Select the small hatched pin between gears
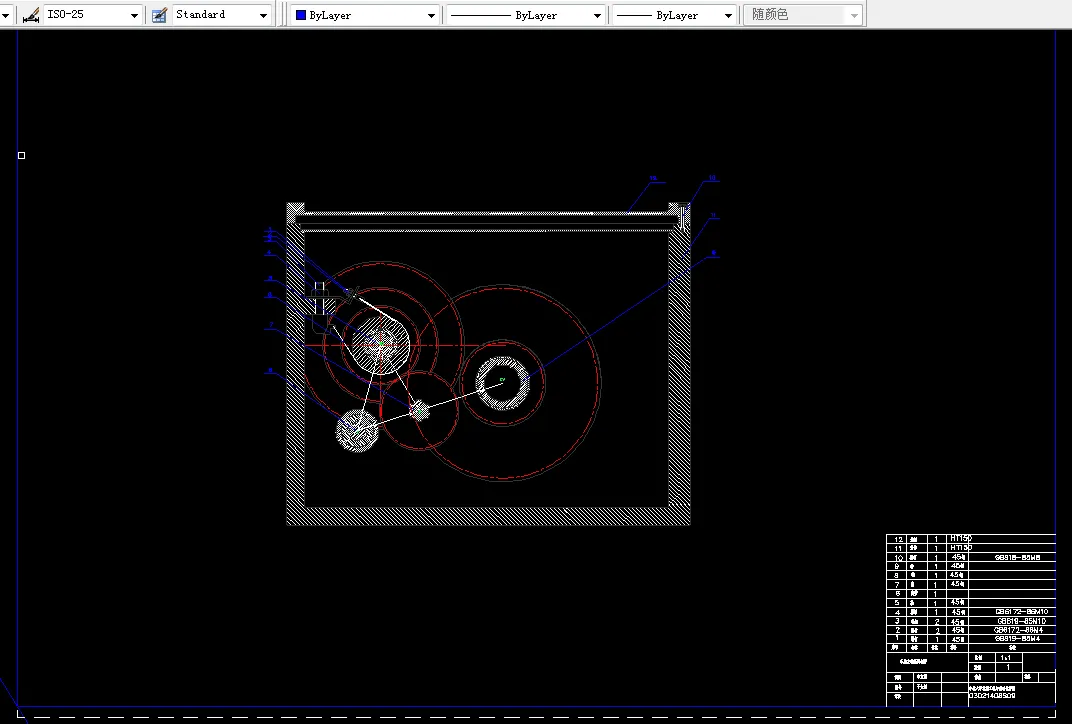This screenshot has width=1072, height=724. coord(419,410)
